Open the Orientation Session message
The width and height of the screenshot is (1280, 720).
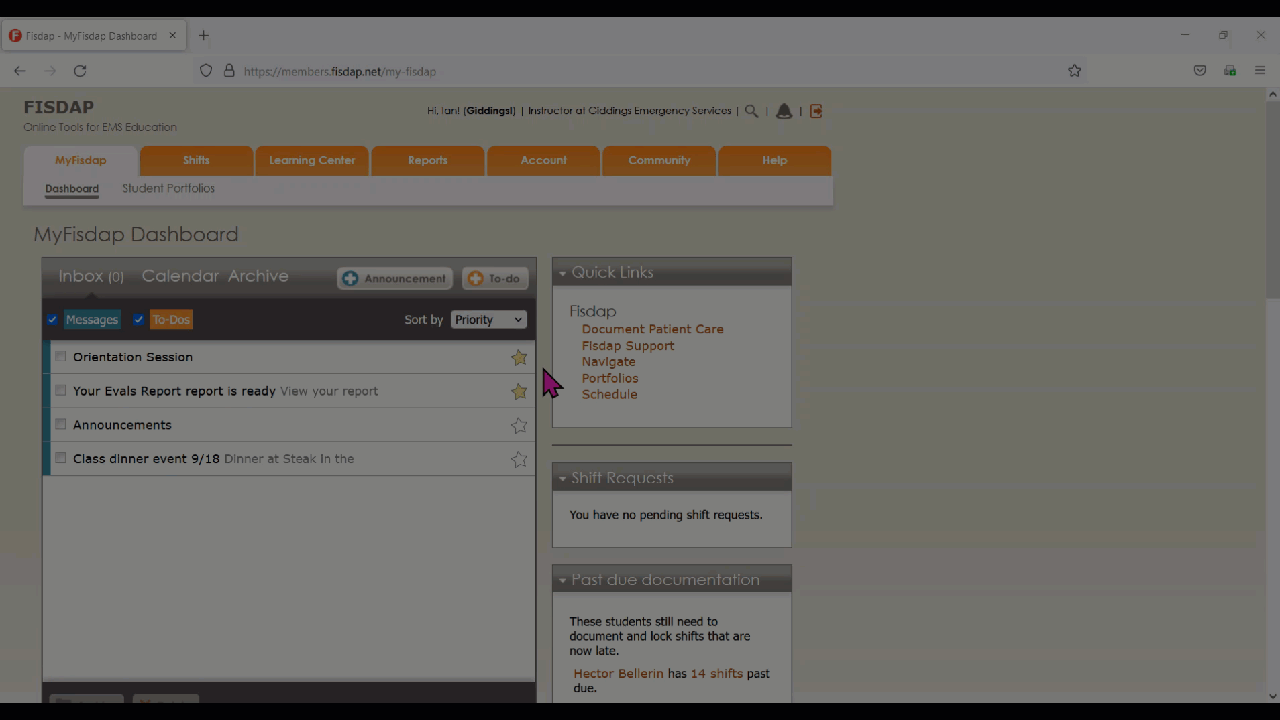pos(133,357)
